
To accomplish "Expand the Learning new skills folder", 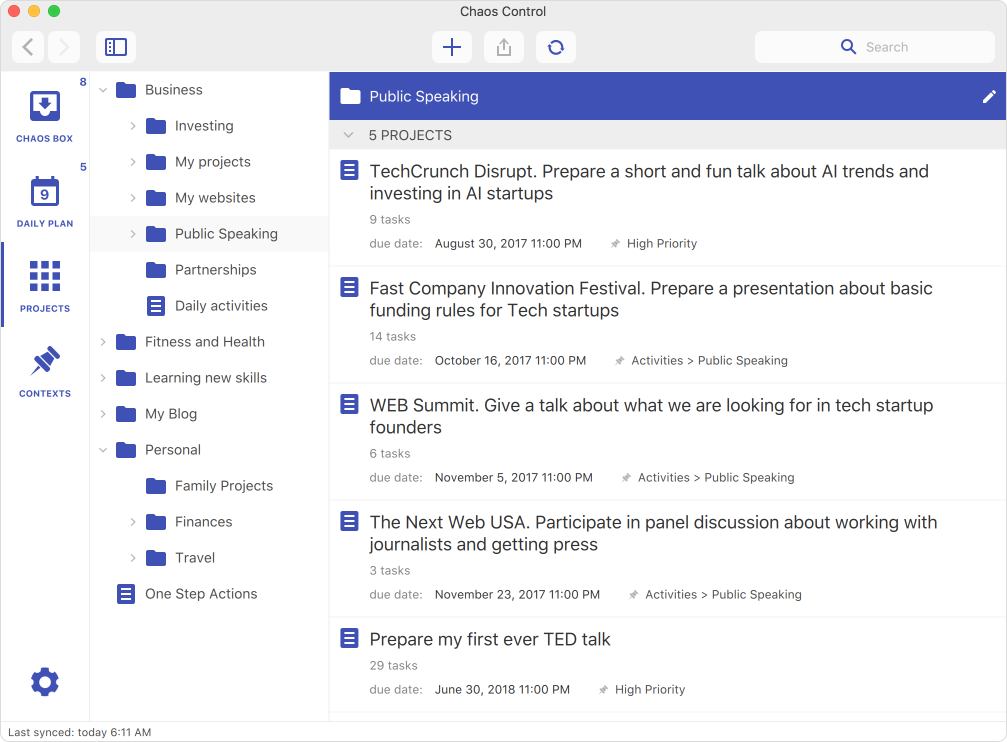I will (103, 378).
